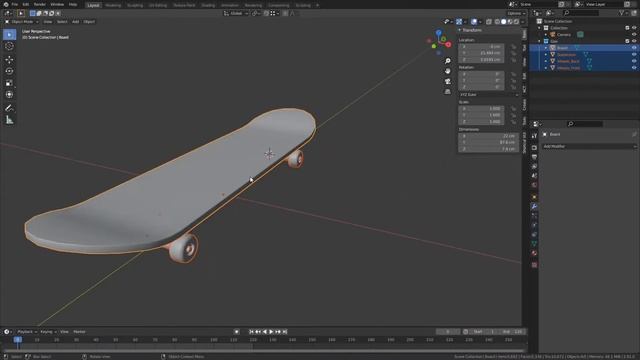Toggle Collection exclude checkbox
This screenshot has width=640, height=360.
coord(627,28)
